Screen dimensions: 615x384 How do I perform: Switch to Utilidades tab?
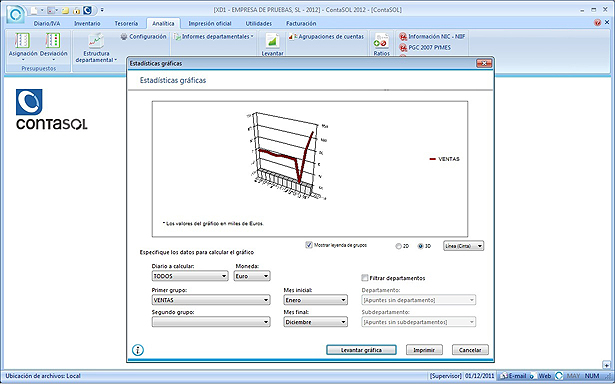click(x=258, y=24)
